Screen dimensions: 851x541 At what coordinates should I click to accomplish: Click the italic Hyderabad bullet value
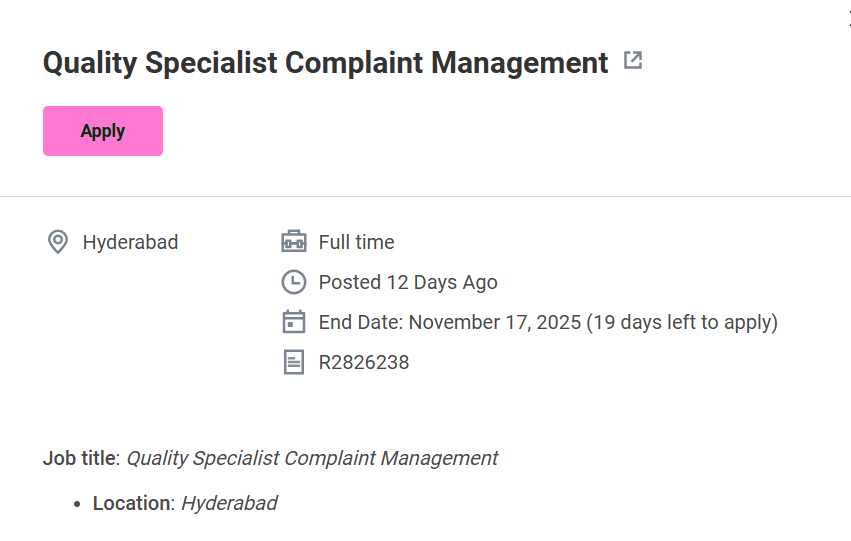229,503
